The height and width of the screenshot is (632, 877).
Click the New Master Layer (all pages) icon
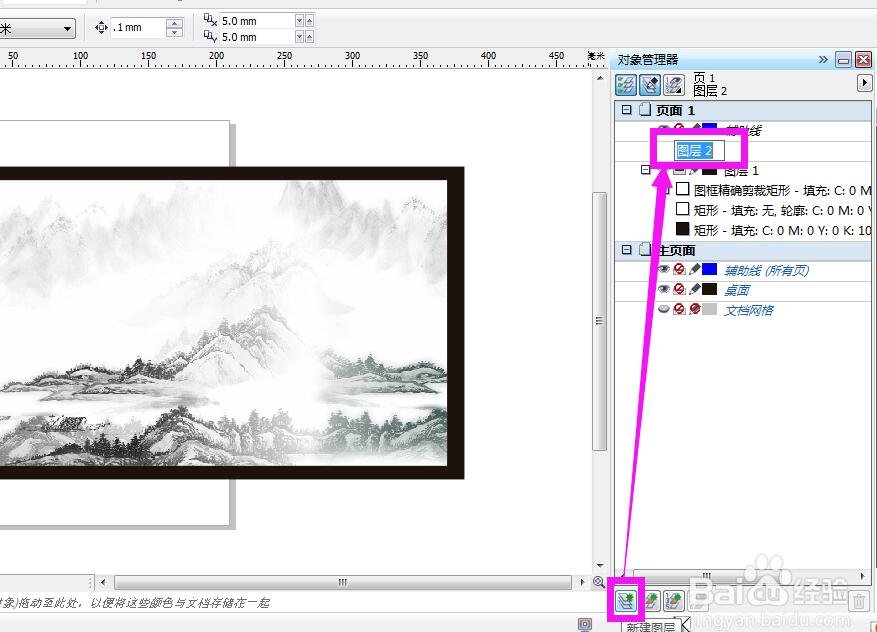tap(651, 600)
